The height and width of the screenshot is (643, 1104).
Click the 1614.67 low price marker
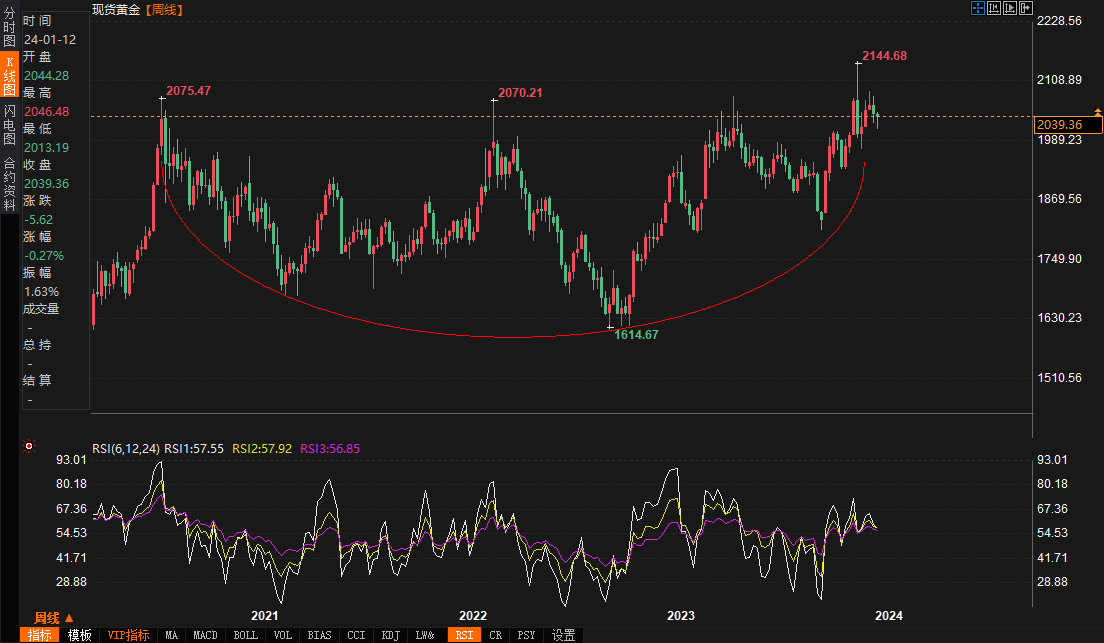pos(636,335)
